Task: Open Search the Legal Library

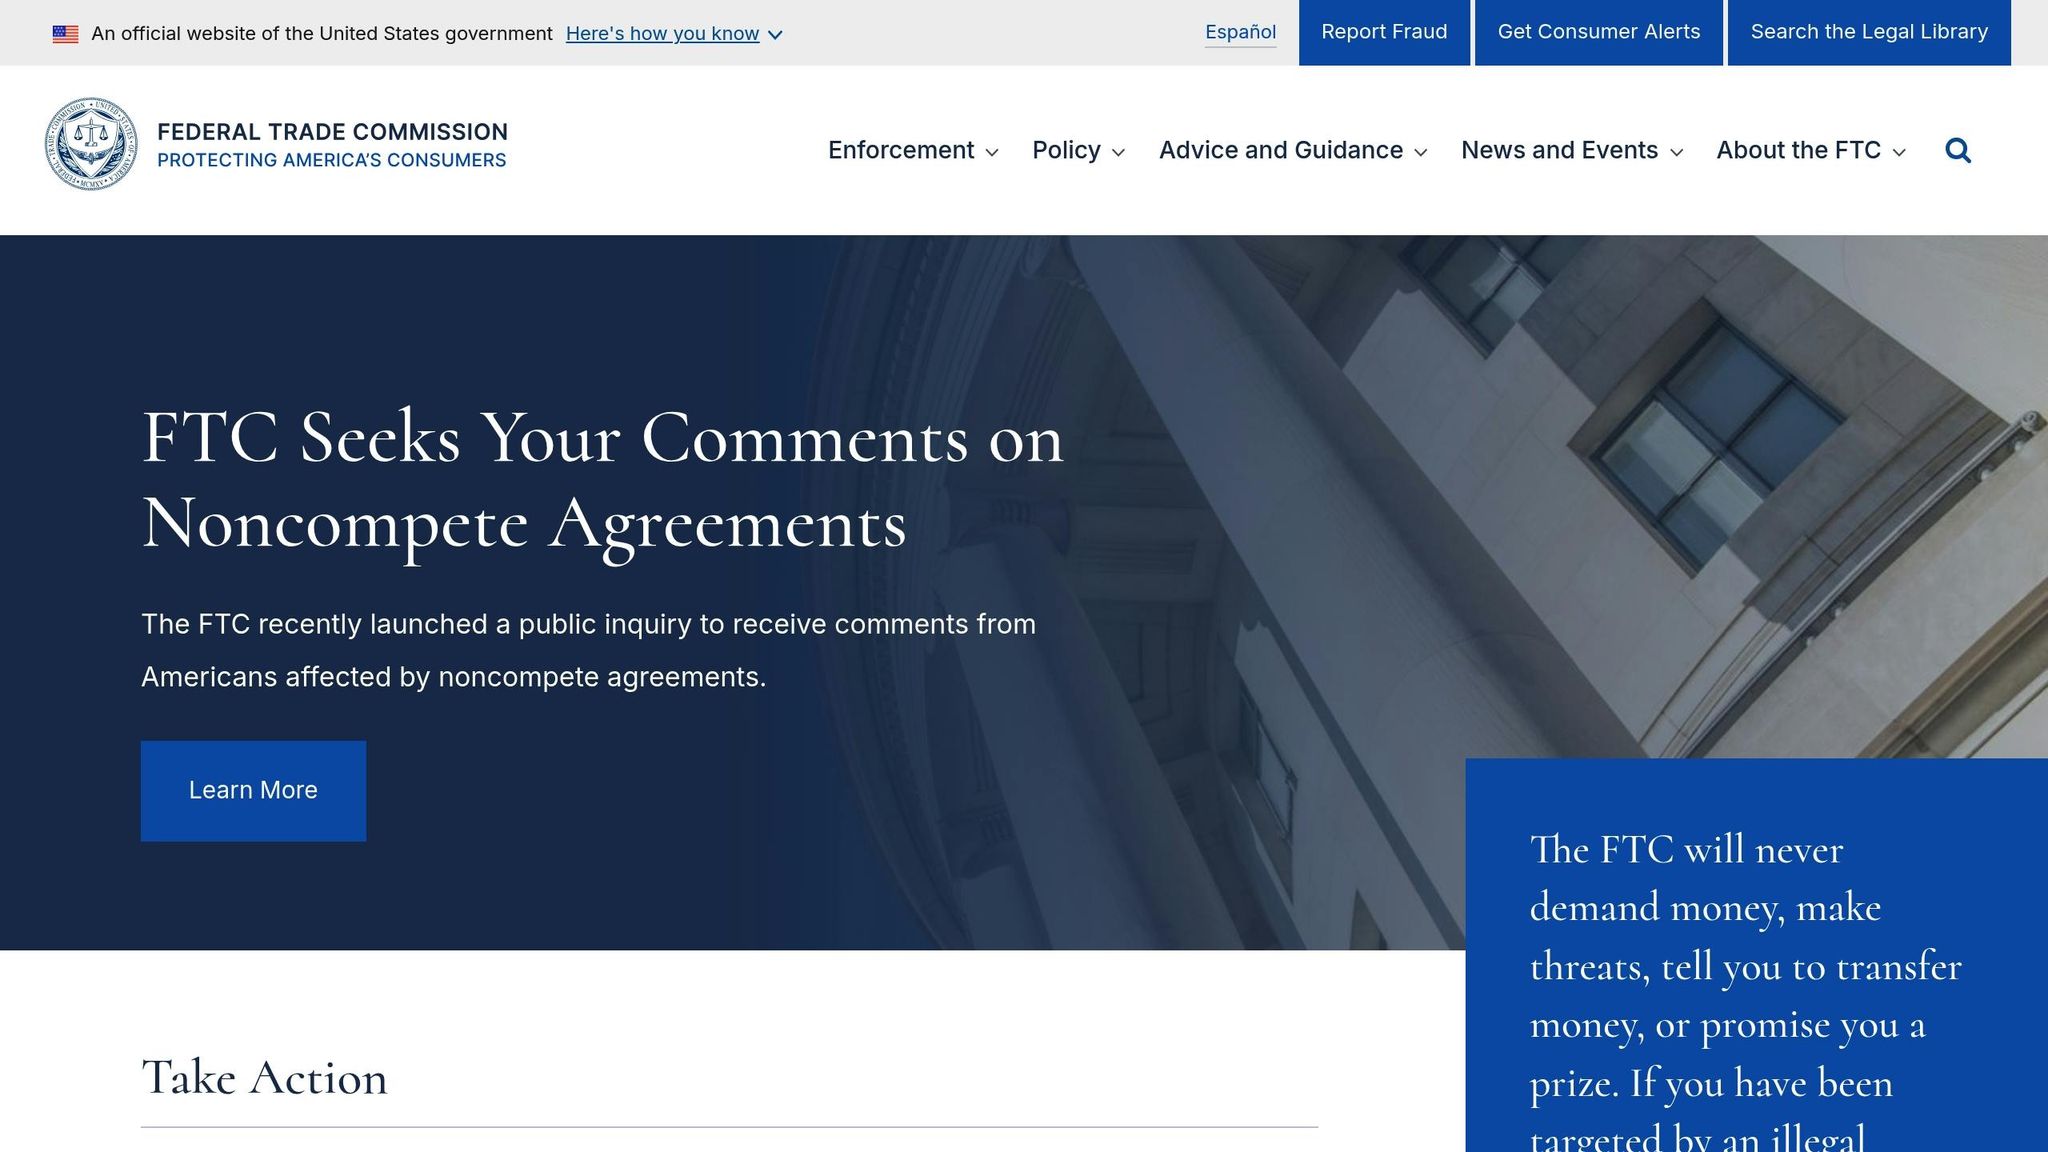Action: tap(1868, 32)
